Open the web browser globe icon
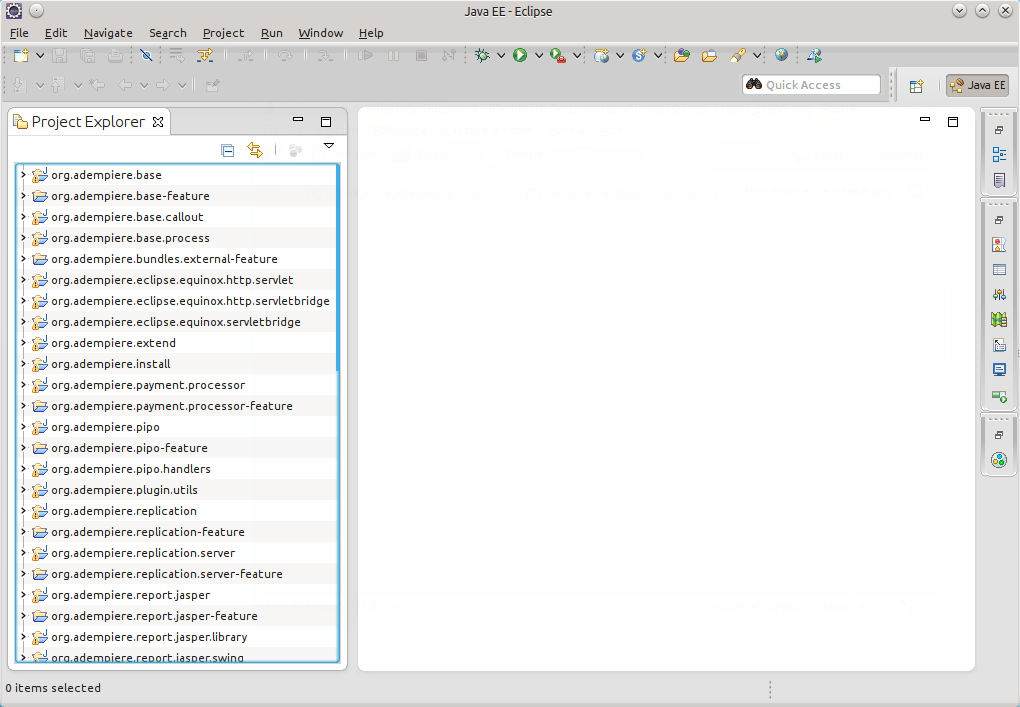The image size is (1020, 707). pos(781,56)
